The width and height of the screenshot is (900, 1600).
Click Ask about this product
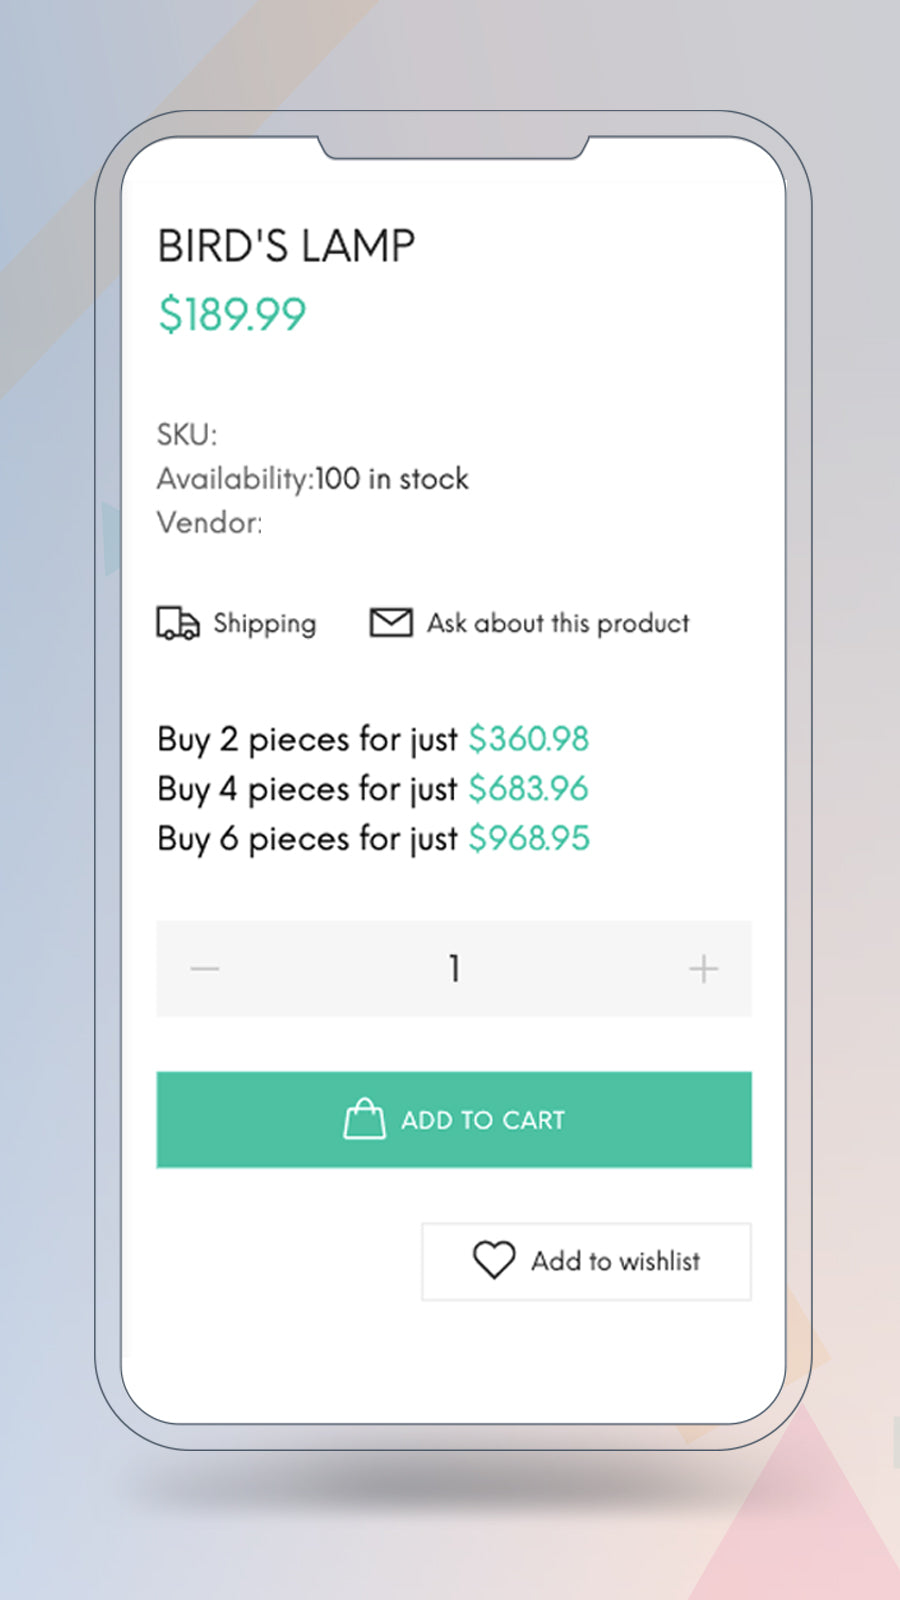pyautogui.click(x=557, y=622)
